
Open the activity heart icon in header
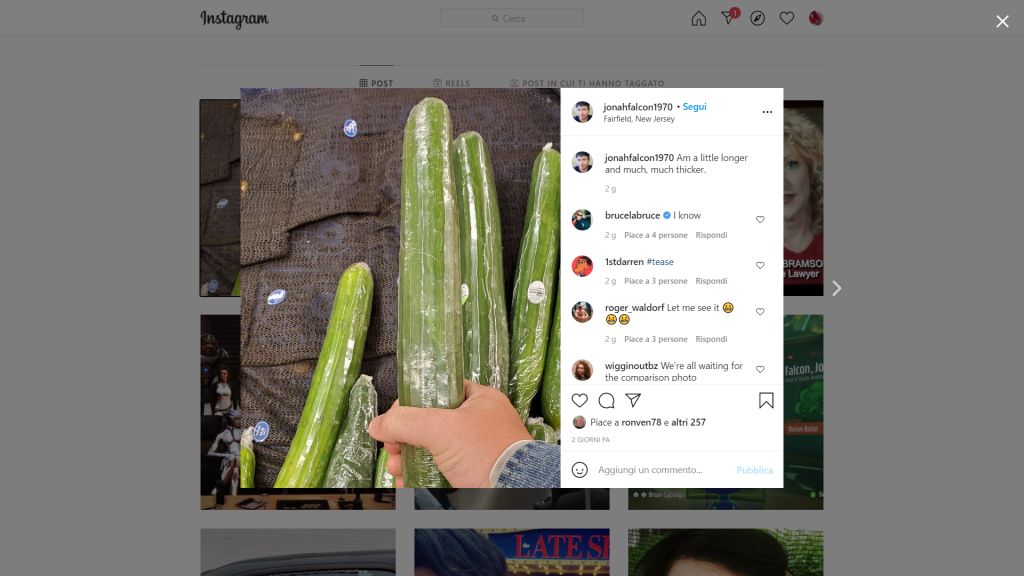(787, 18)
